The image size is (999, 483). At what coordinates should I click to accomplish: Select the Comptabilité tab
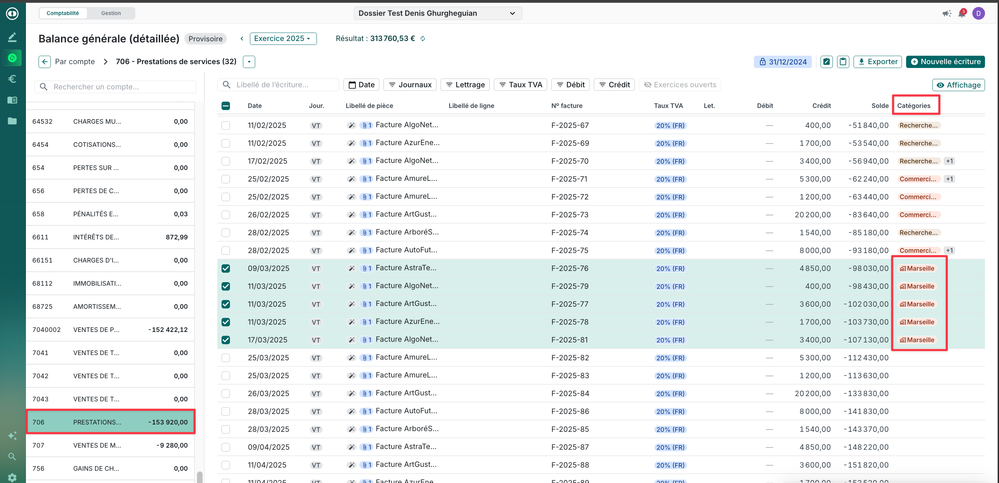coord(63,13)
